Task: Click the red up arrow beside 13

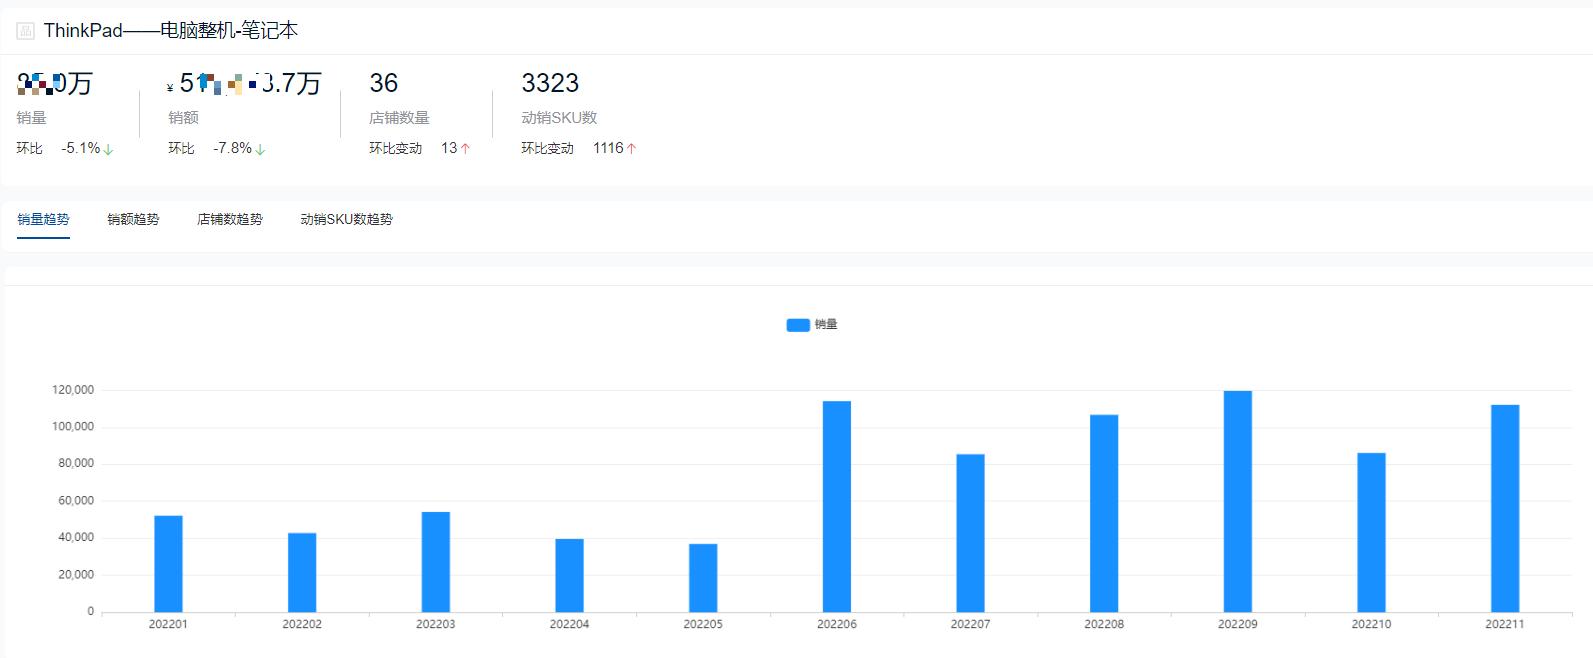Action: tap(465, 148)
